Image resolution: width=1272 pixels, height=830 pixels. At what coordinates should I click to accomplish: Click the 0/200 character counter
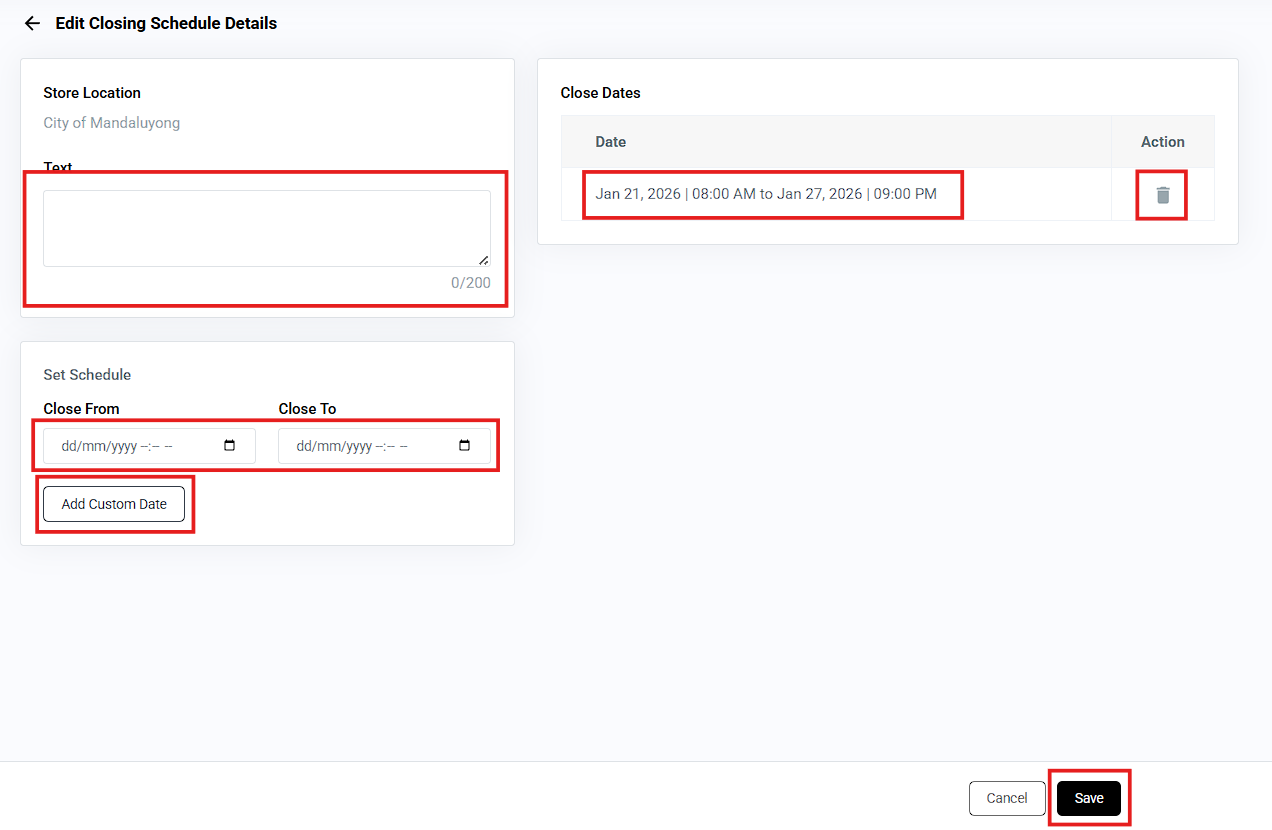471,283
